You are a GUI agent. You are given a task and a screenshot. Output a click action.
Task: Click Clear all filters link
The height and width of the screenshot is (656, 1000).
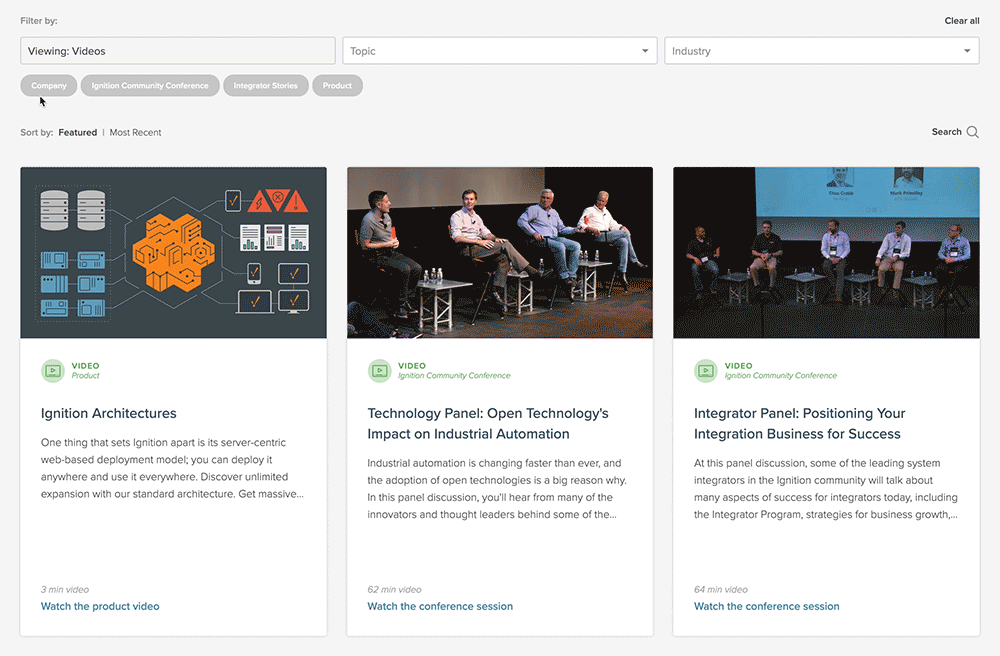[x=962, y=21]
